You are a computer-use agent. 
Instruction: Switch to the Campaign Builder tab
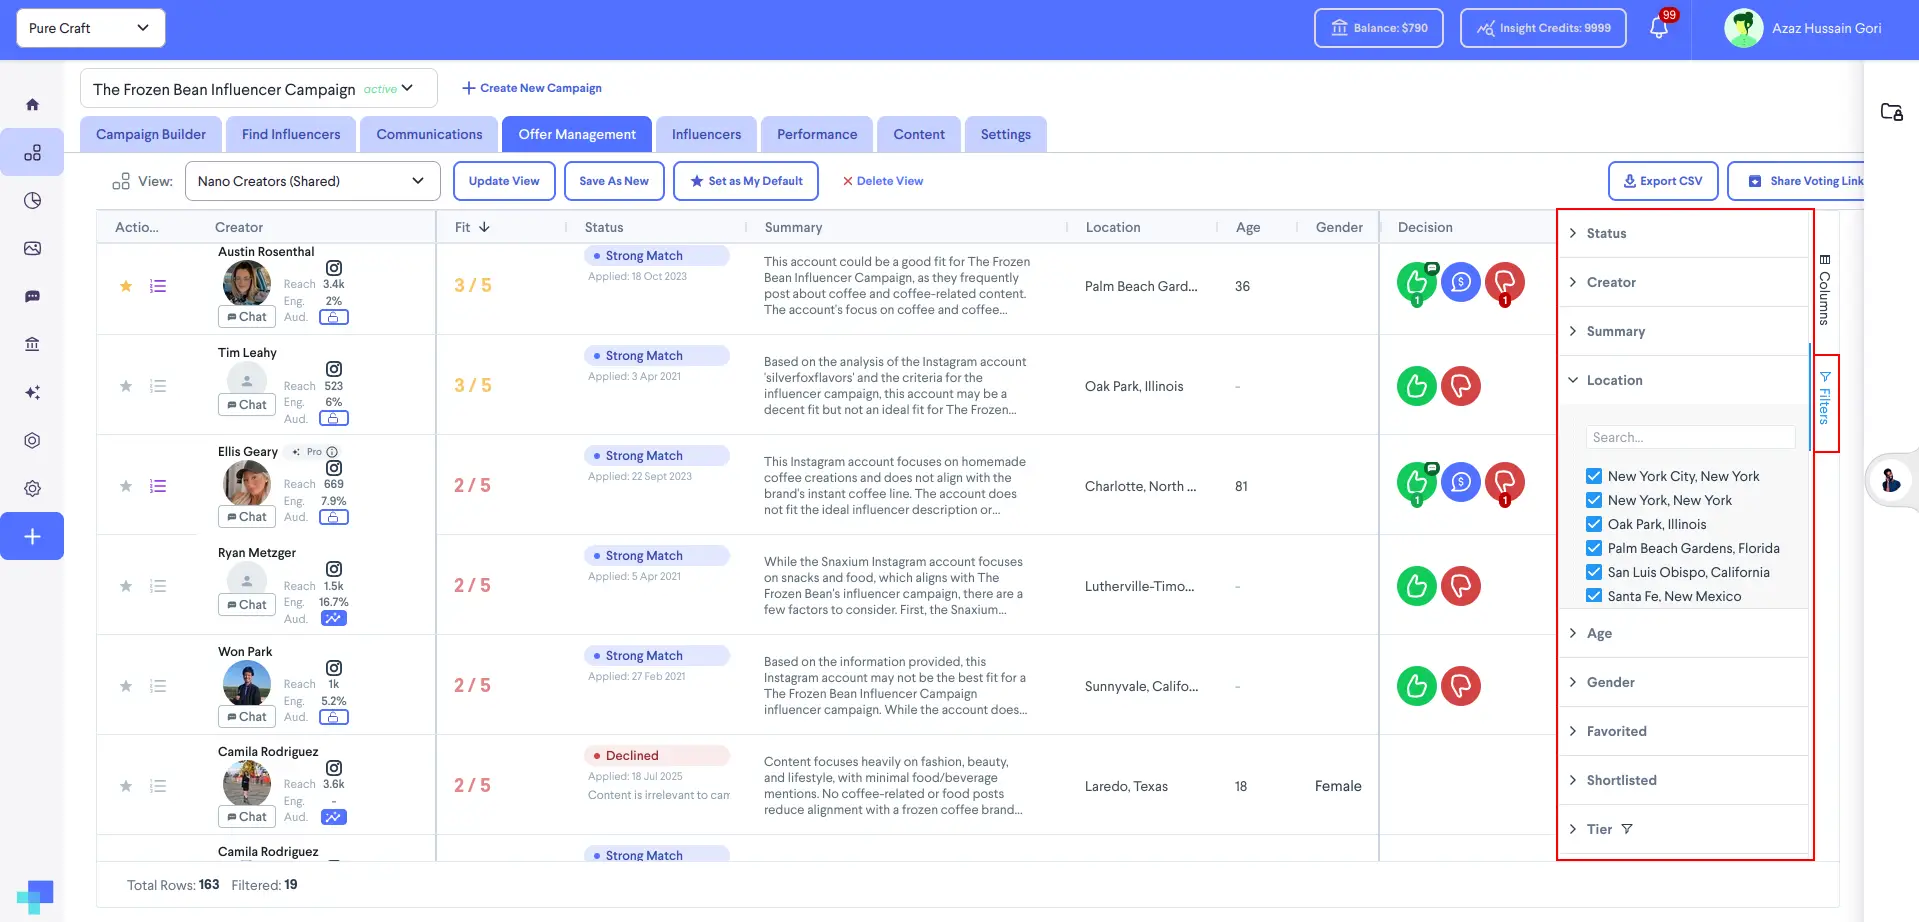(x=151, y=134)
